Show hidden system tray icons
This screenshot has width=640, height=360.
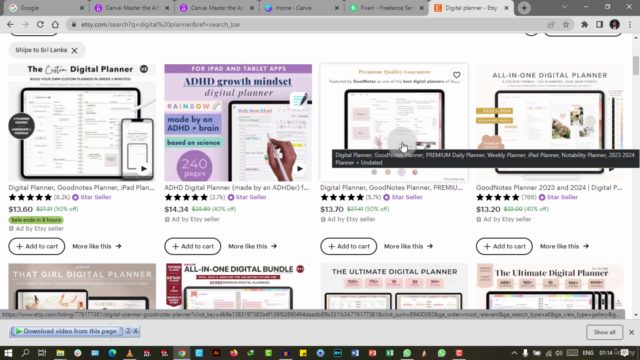pyautogui.click(x=514, y=353)
